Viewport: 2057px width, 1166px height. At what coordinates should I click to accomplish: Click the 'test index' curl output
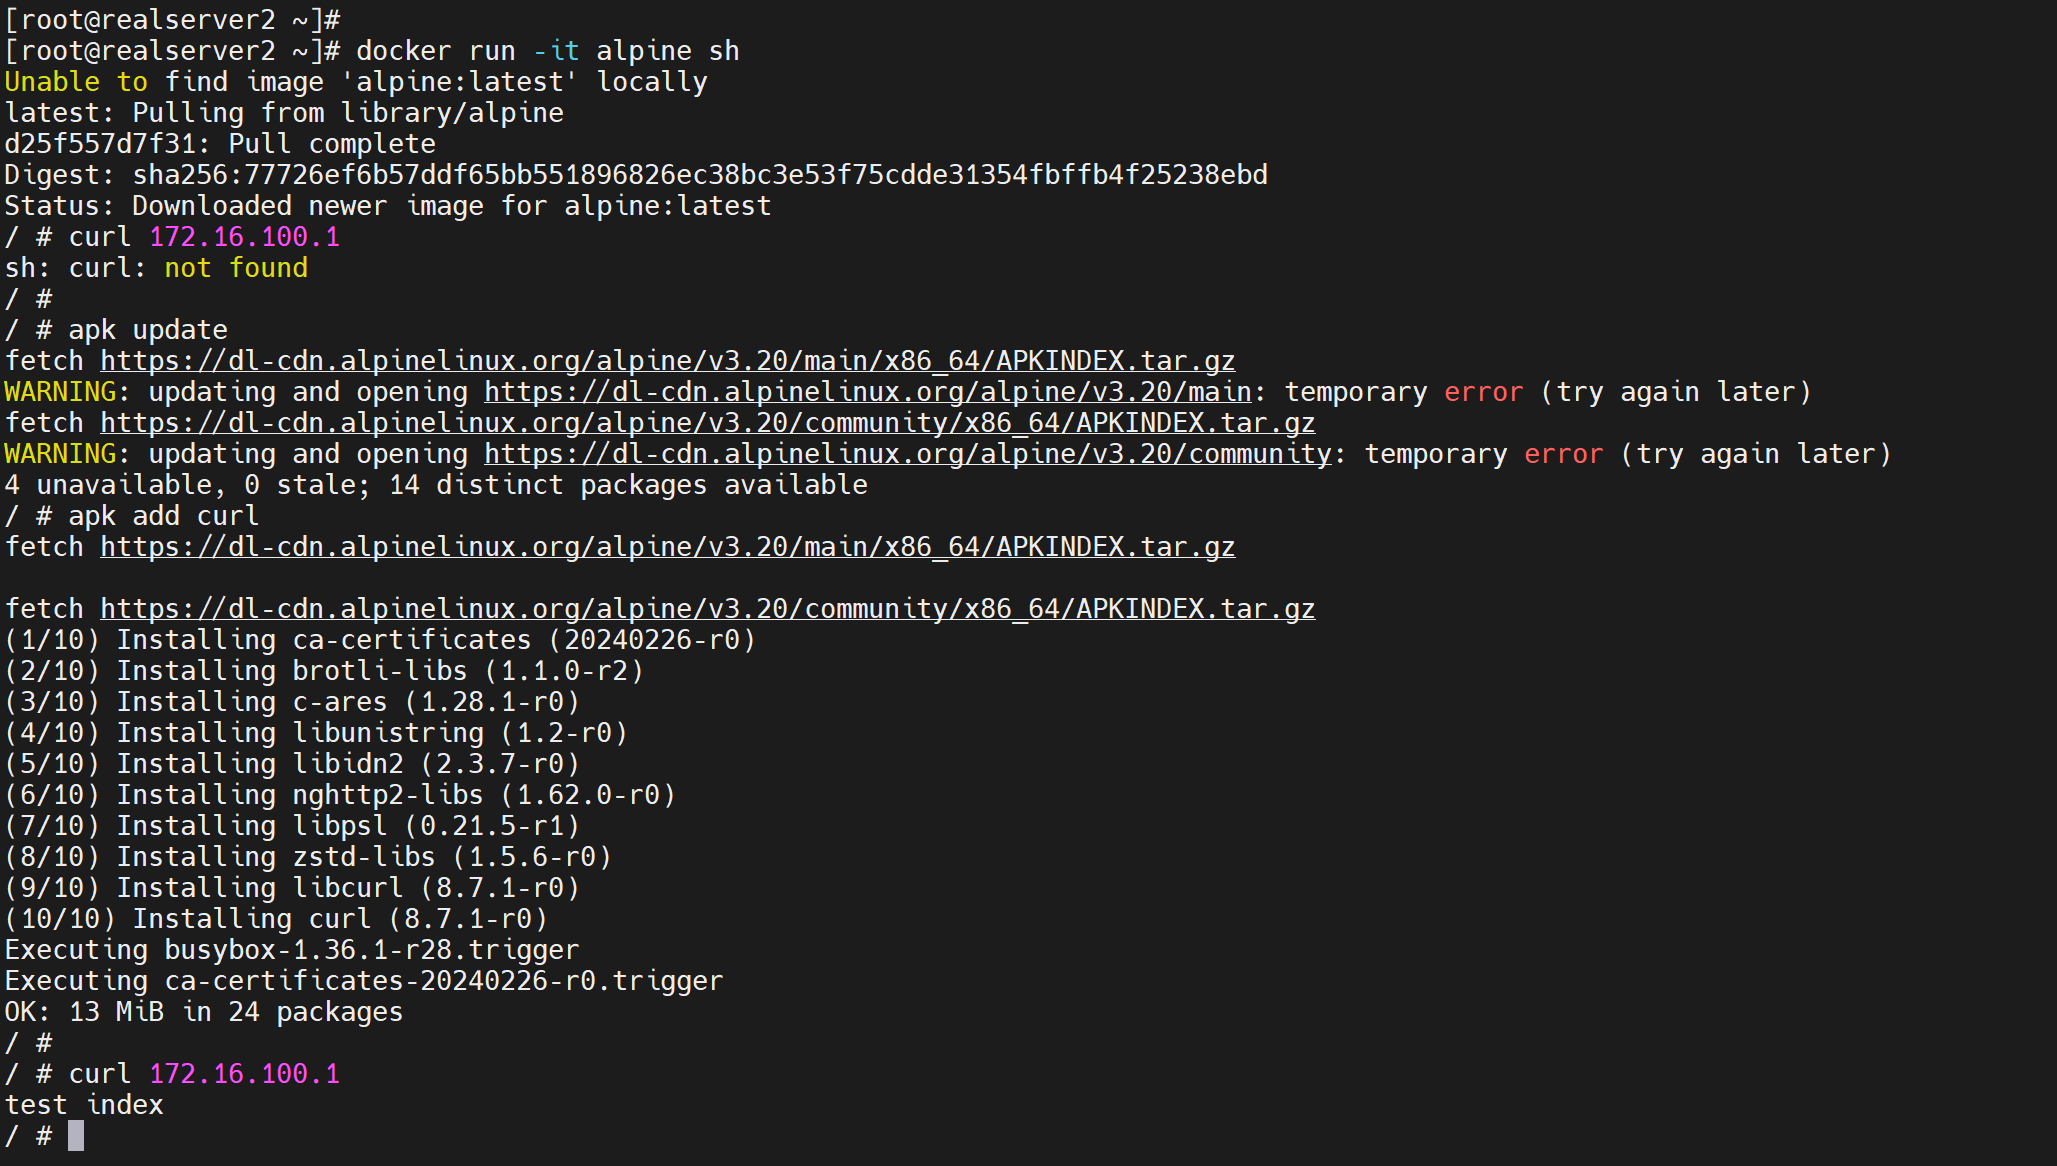tap(84, 1105)
